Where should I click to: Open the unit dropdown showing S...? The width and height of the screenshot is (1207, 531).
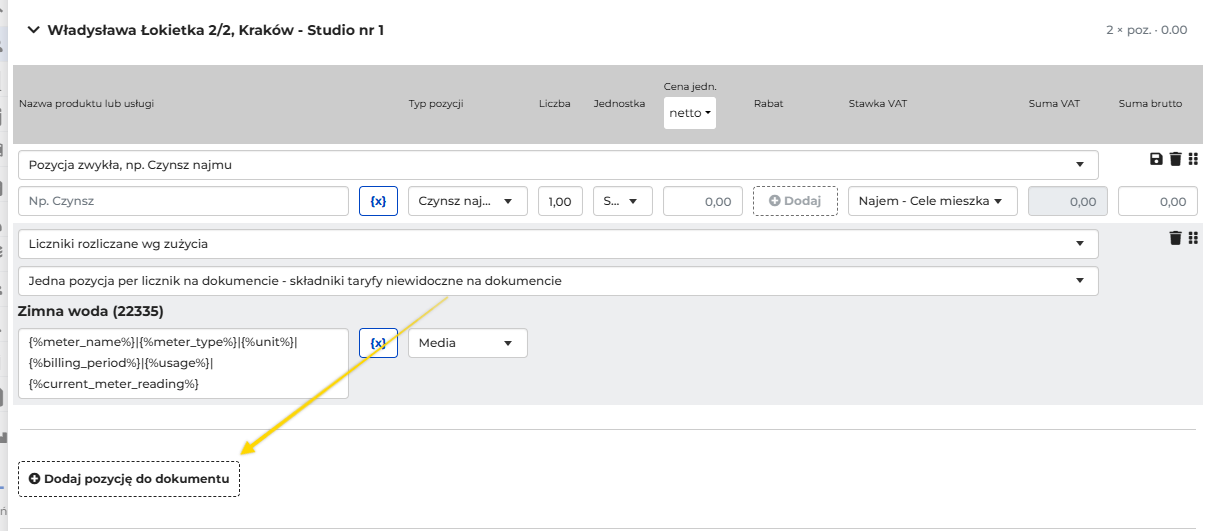coord(623,201)
